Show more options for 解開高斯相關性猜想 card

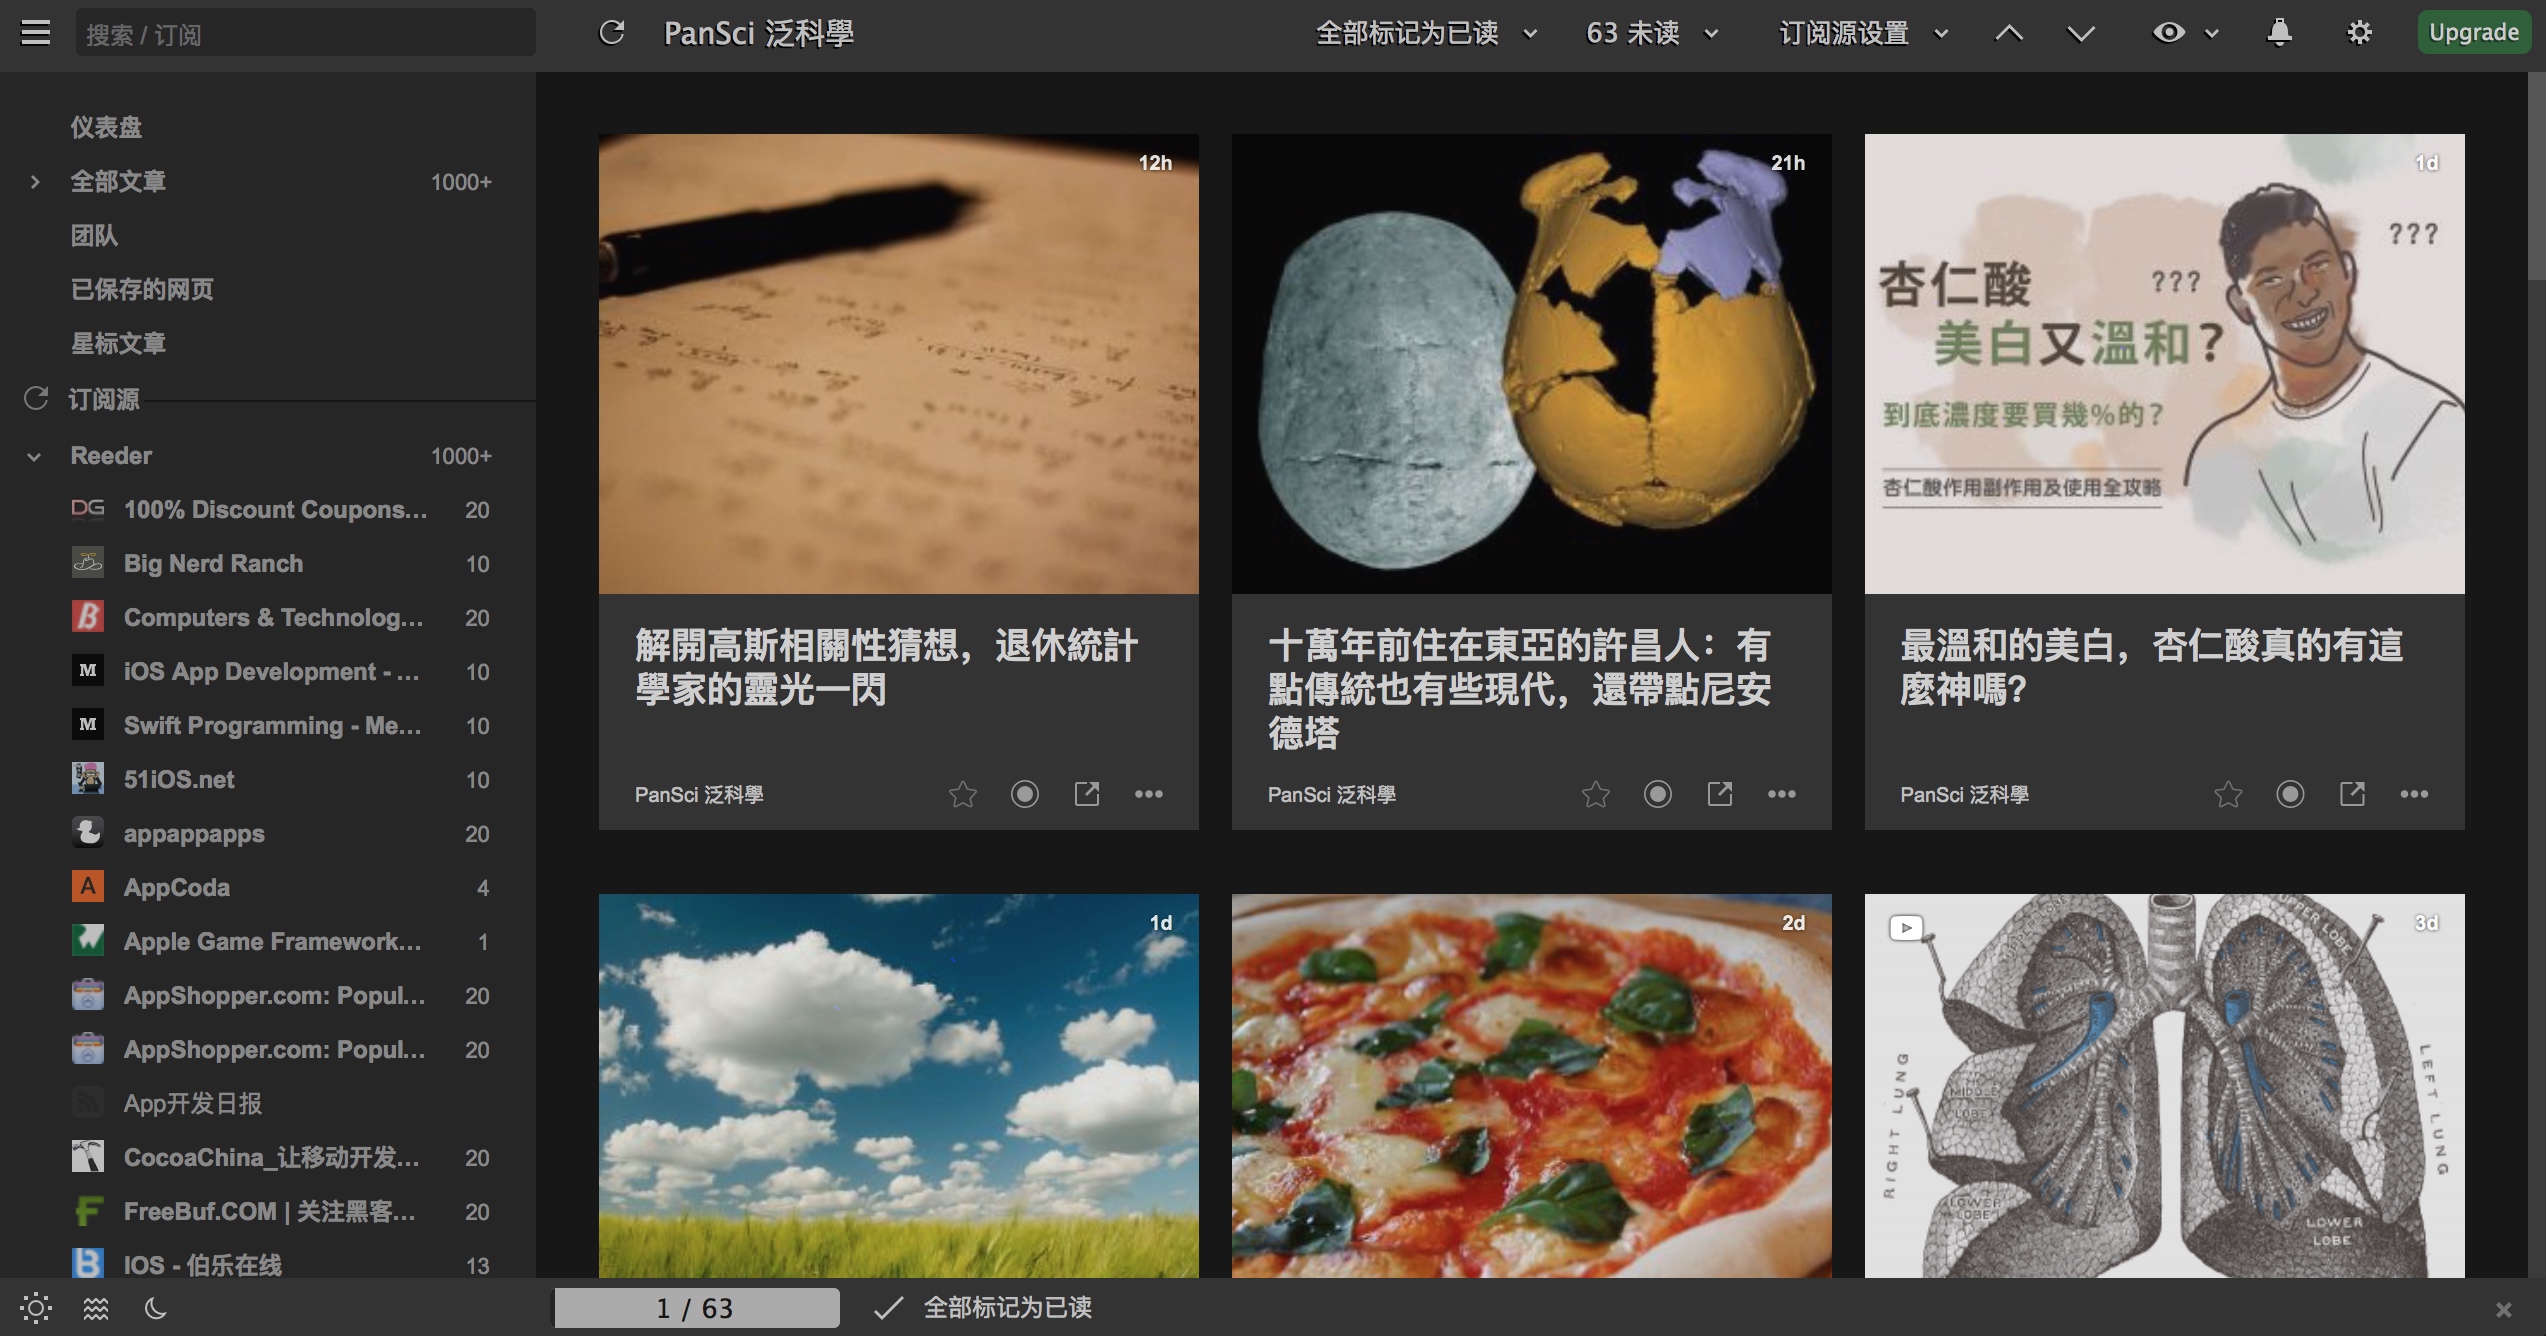point(1149,794)
